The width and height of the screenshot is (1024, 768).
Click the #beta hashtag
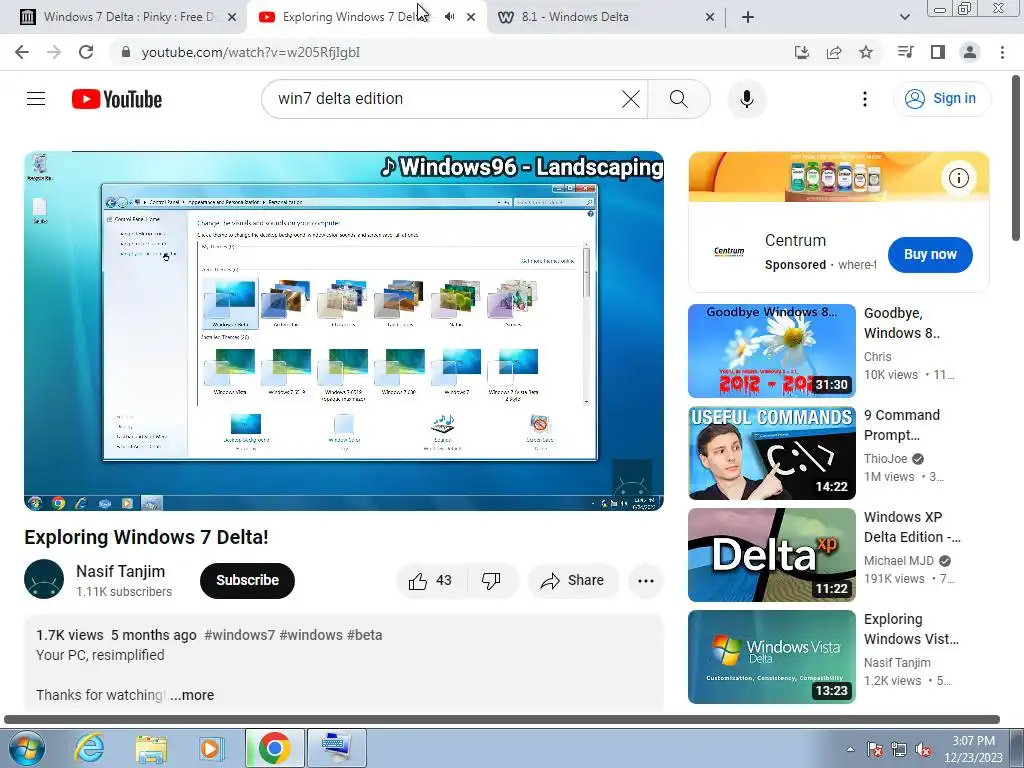tap(364, 635)
